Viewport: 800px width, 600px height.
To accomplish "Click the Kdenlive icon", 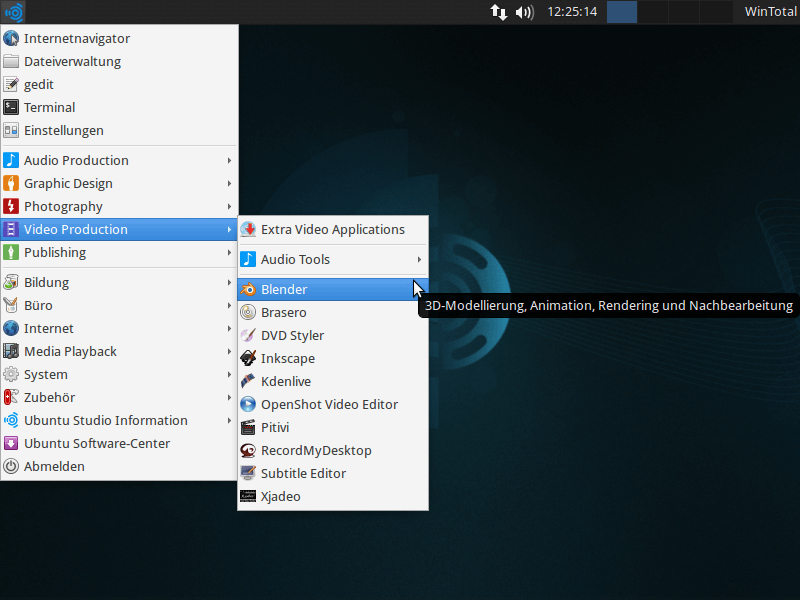I will tap(248, 381).
